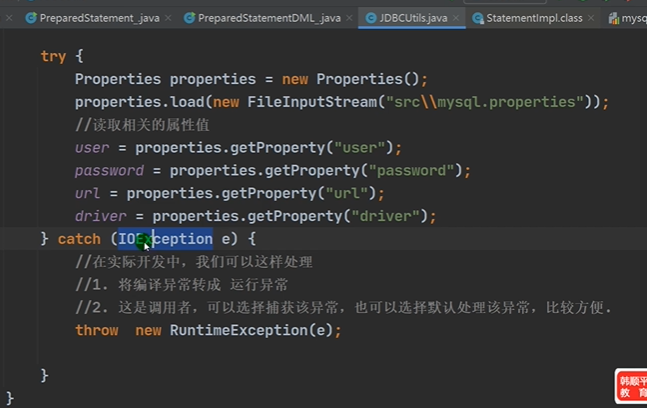Switch to the PreparedStatement_.java tab
The height and width of the screenshot is (408, 647).
tap(99, 18)
